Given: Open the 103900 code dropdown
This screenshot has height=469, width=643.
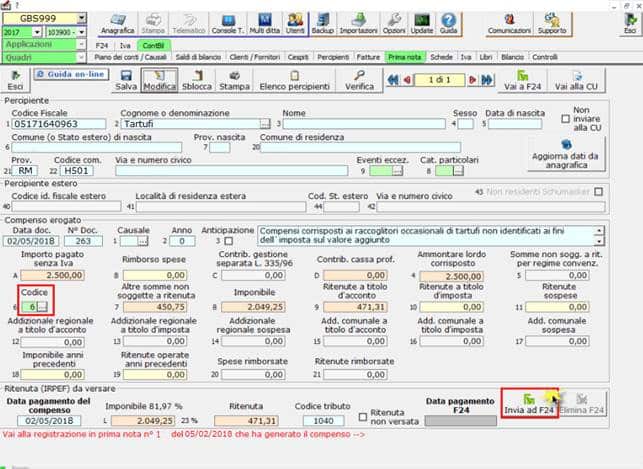Looking at the screenshot, I should click(x=82, y=32).
